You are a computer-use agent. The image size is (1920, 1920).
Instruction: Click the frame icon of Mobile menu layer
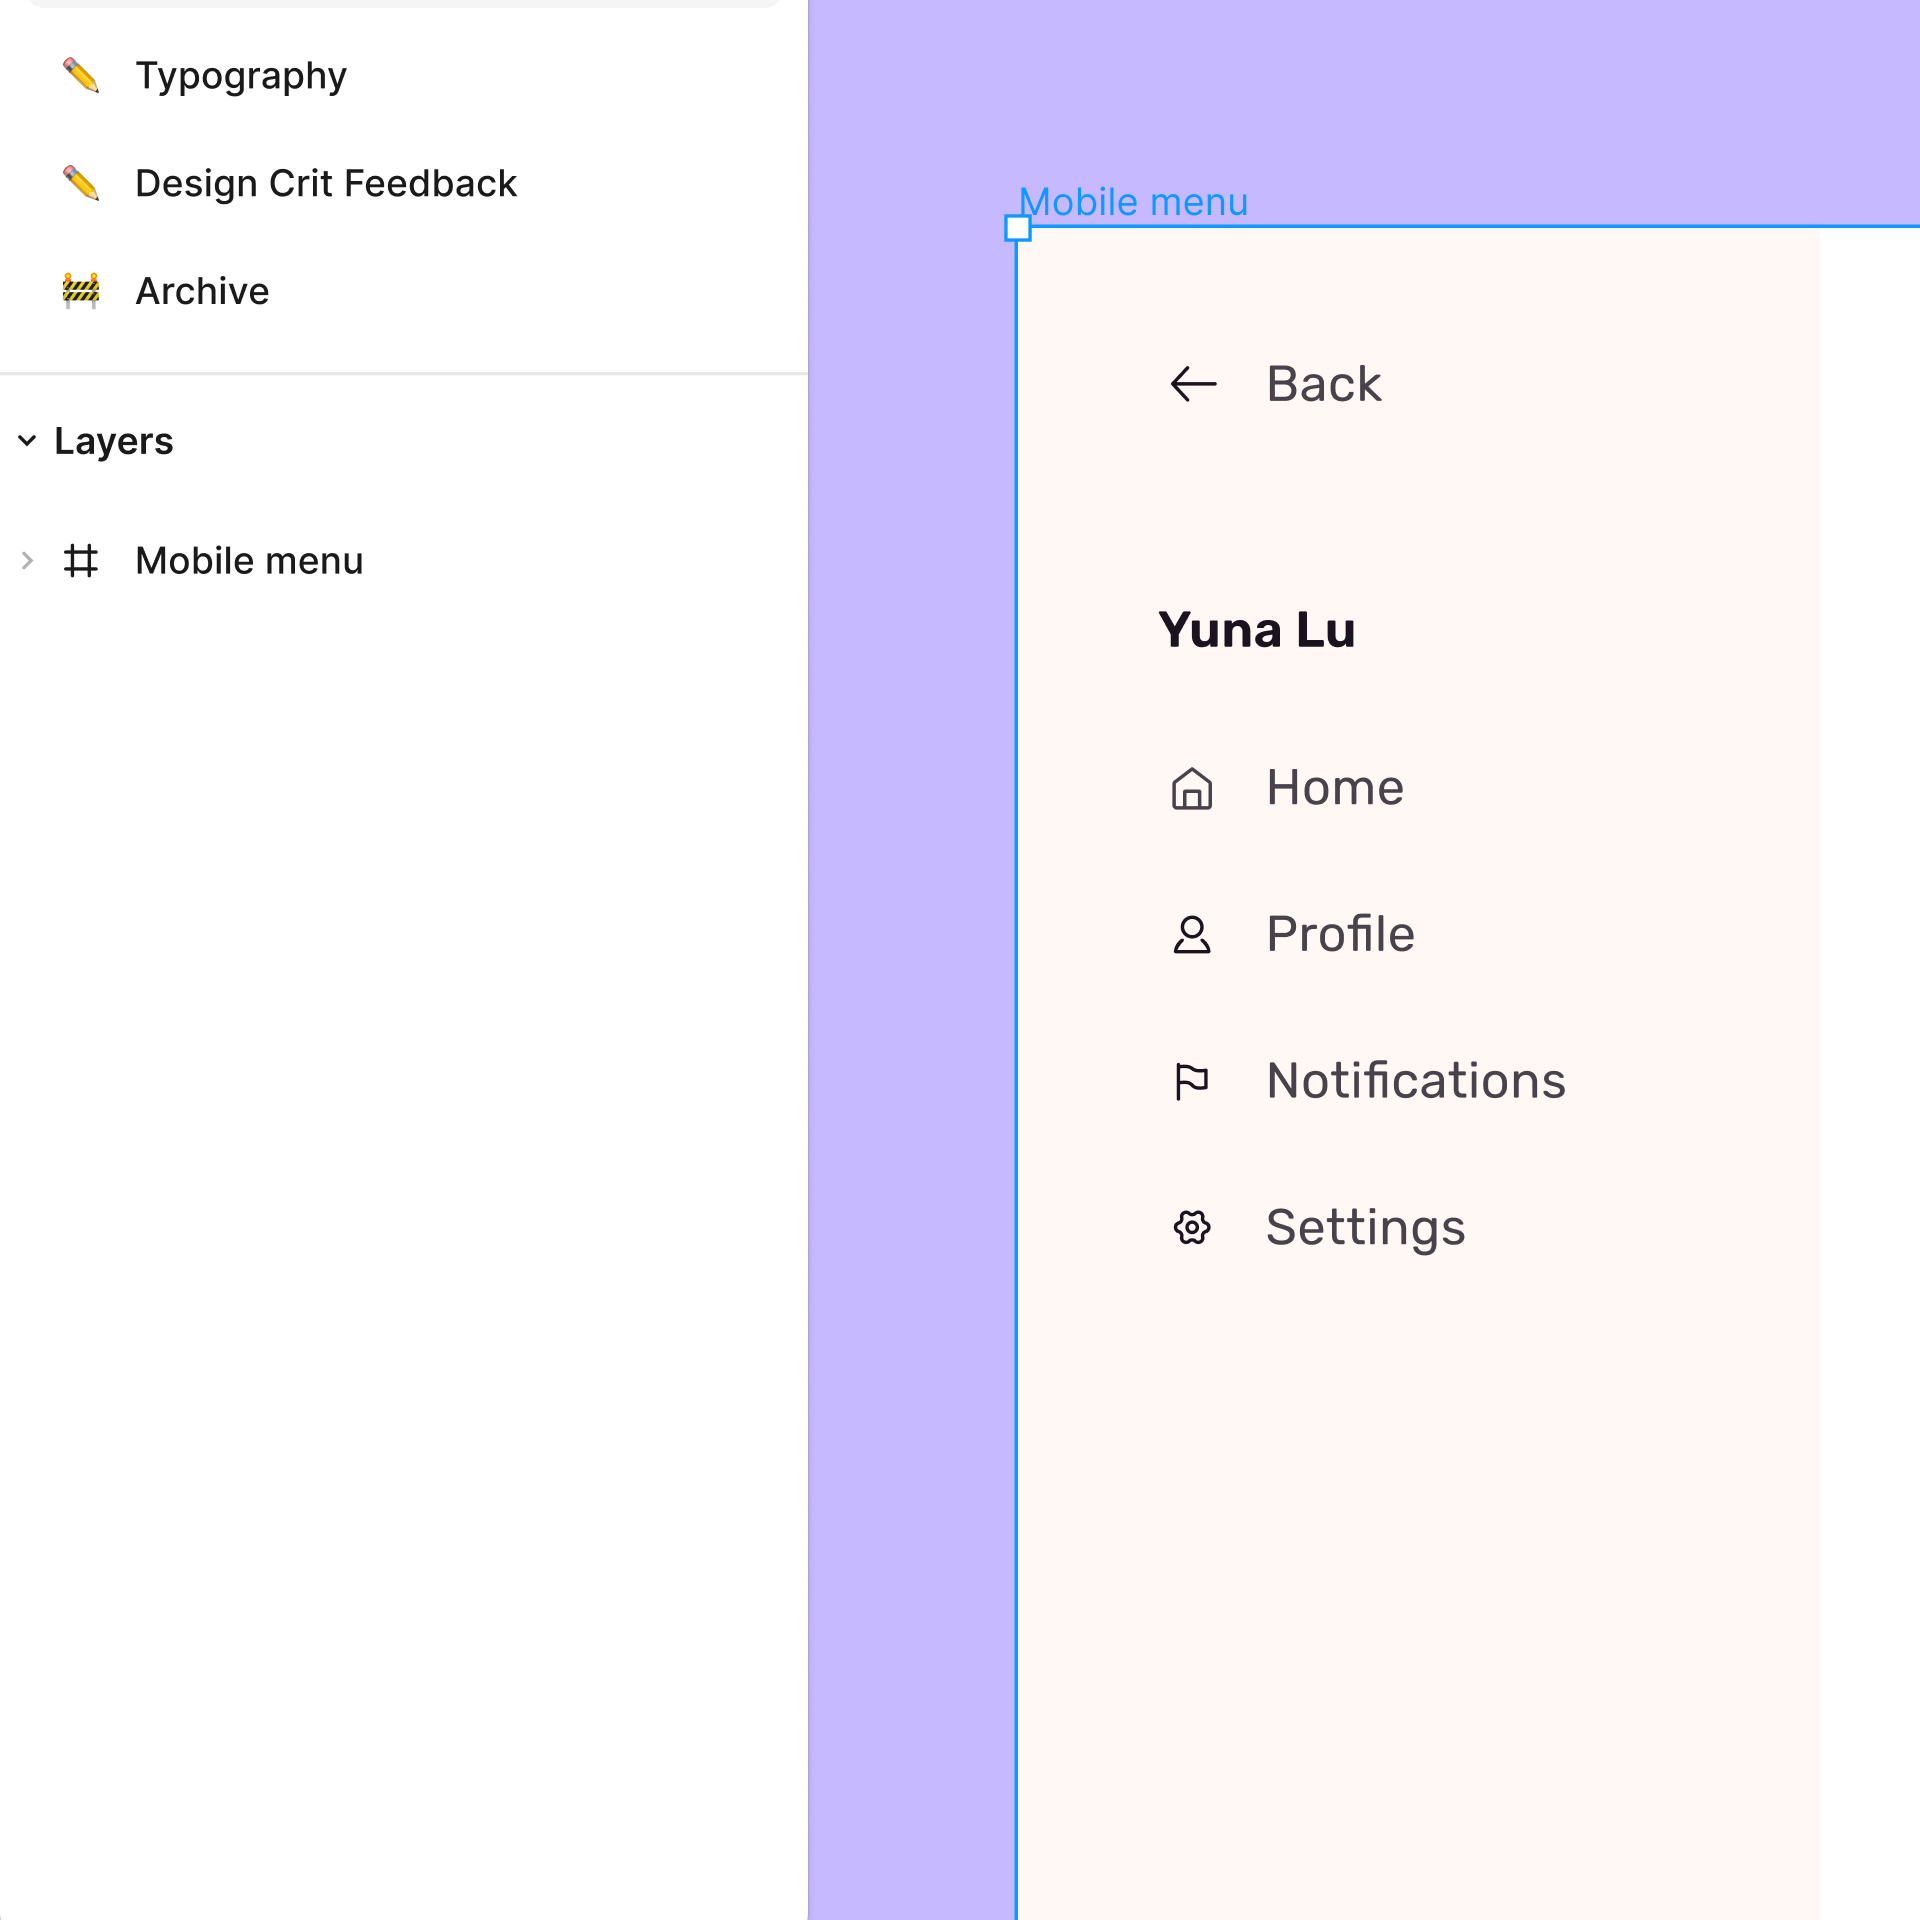pyautogui.click(x=81, y=561)
